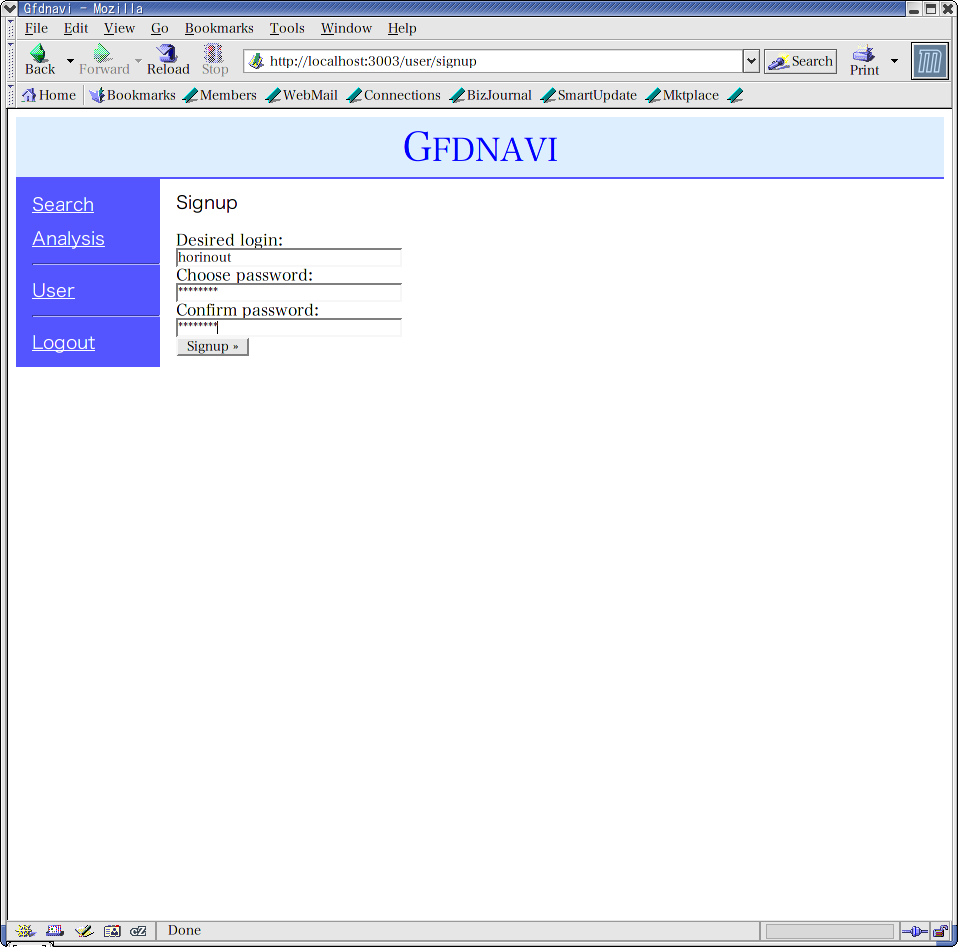Click the Mozilla throbber logo

930,61
